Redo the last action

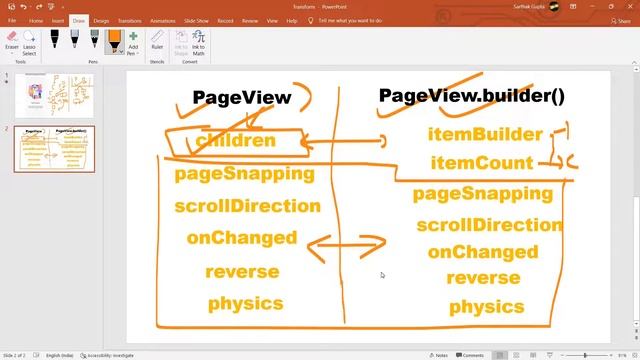[39, 7]
